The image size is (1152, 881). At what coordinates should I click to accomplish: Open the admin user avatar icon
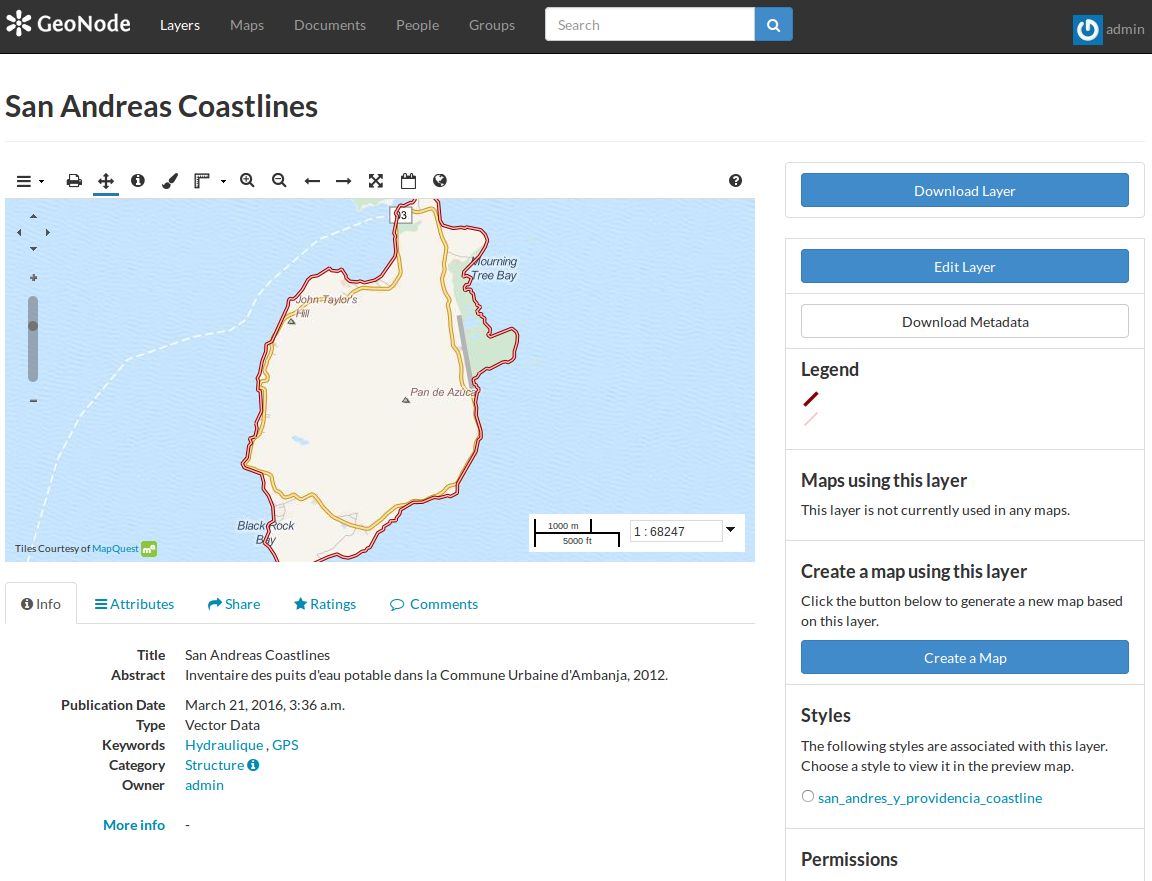(1087, 29)
